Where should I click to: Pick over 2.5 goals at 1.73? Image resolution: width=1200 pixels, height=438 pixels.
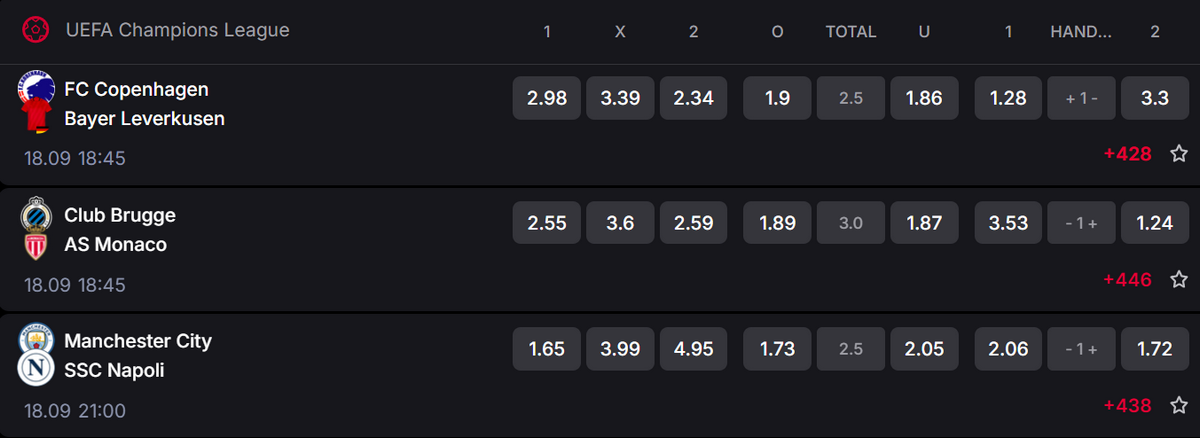click(x=777, y=349)
